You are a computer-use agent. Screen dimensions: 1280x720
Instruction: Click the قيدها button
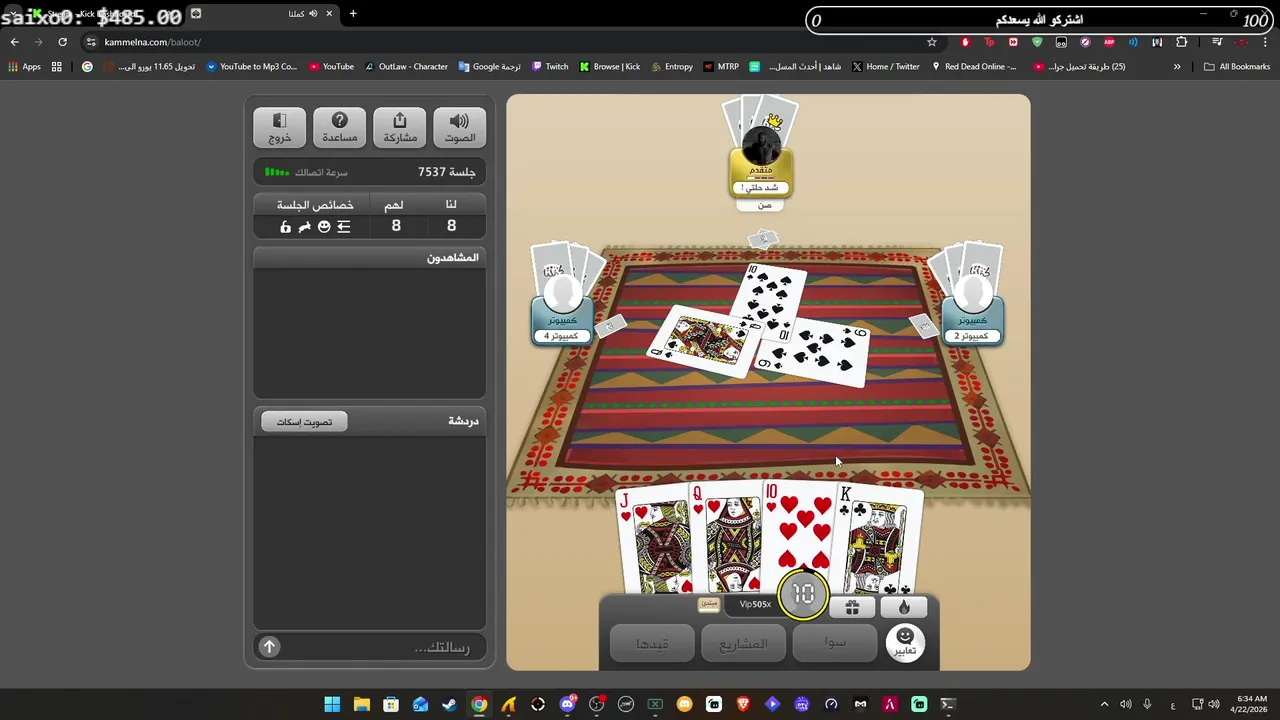(x=652, y=643)
